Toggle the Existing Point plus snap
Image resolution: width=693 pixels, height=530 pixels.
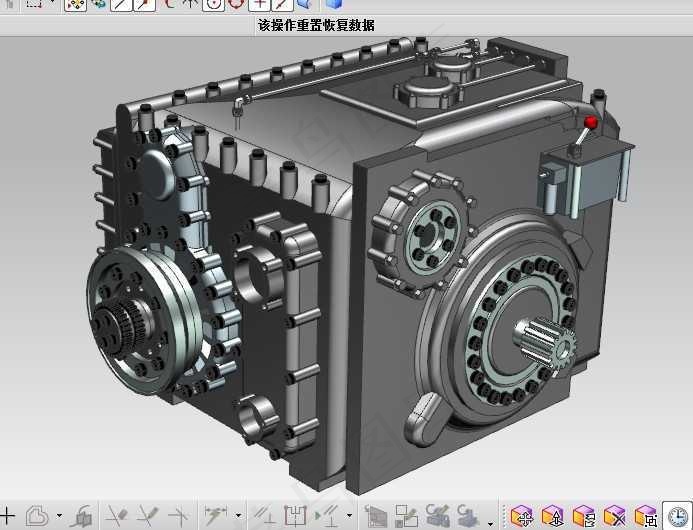point(259,5)
